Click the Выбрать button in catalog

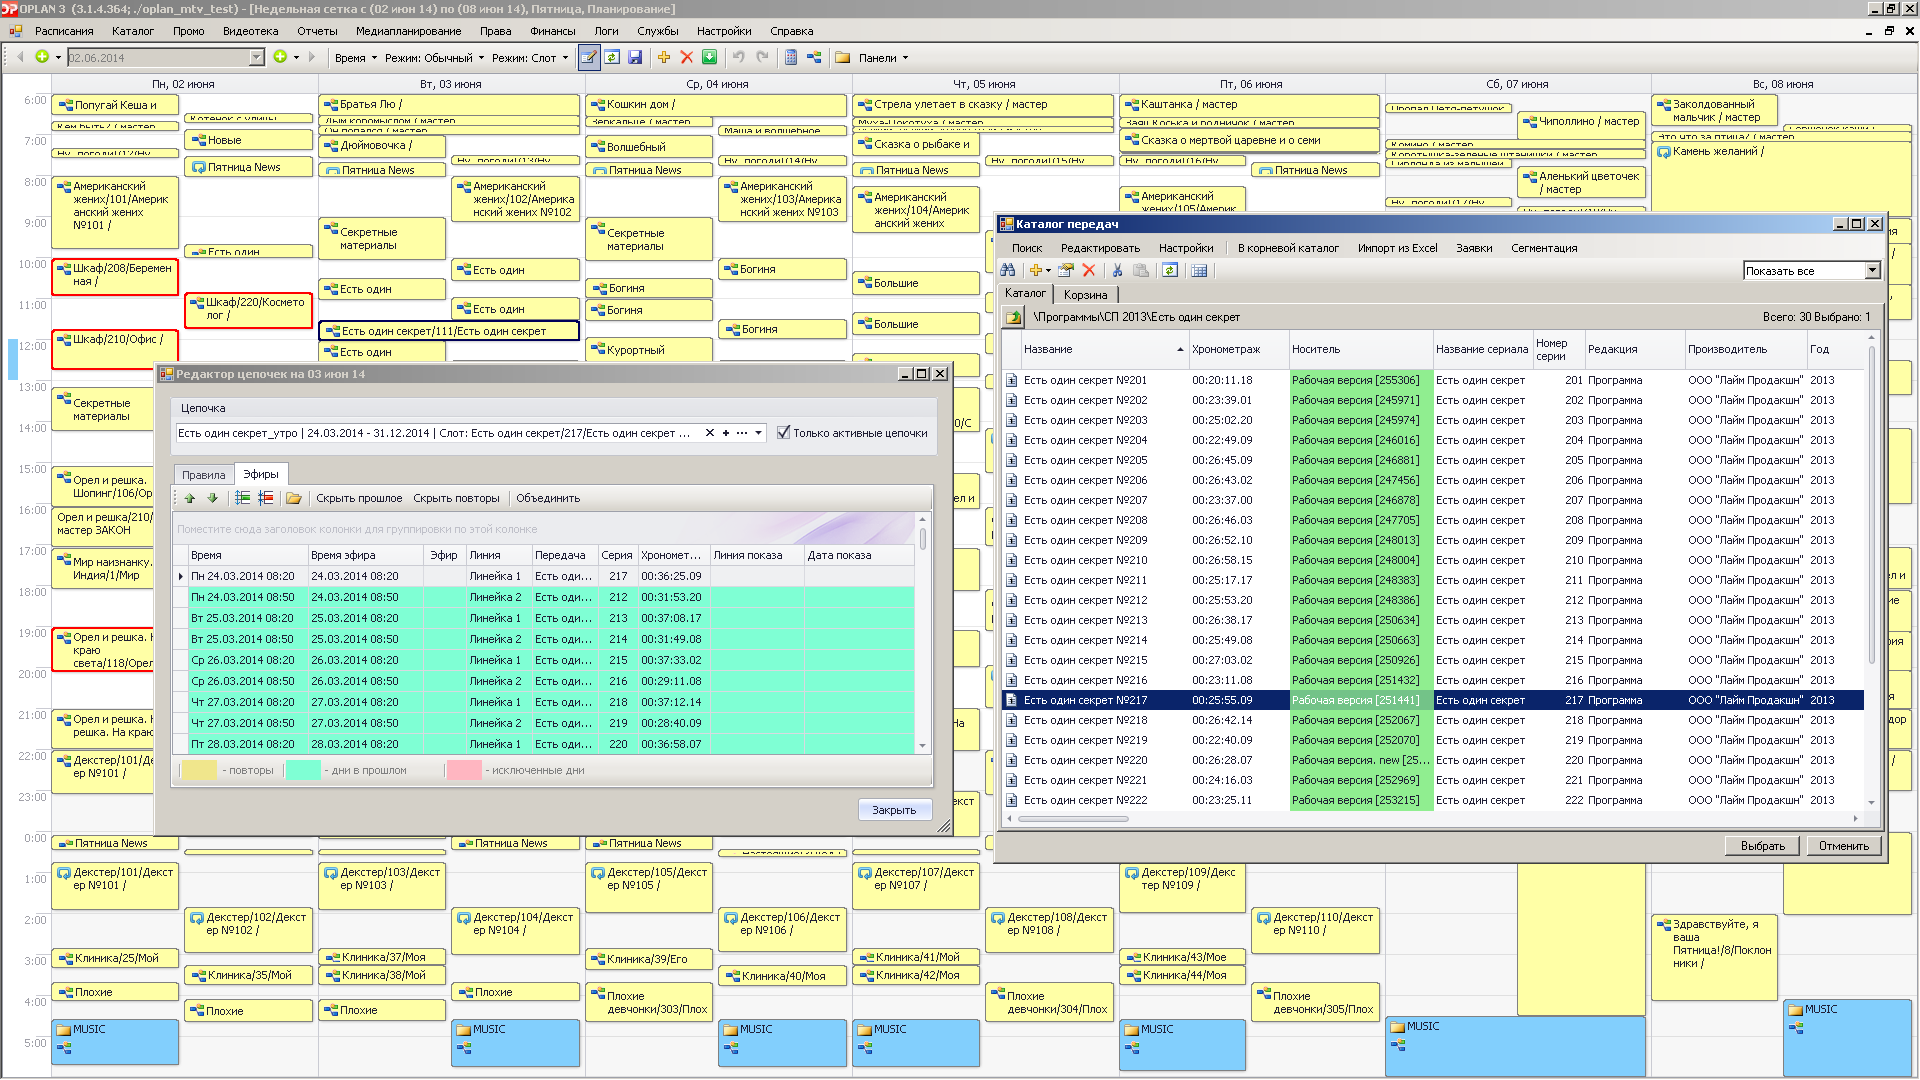1762,846
